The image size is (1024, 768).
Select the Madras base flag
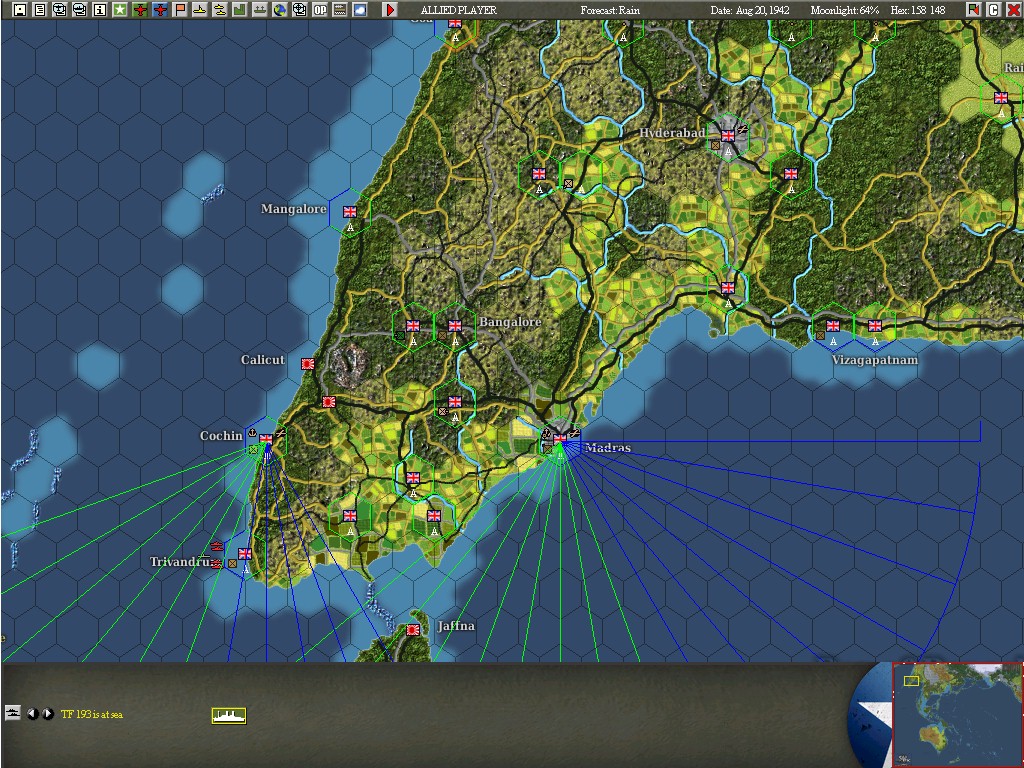(560, 439)
